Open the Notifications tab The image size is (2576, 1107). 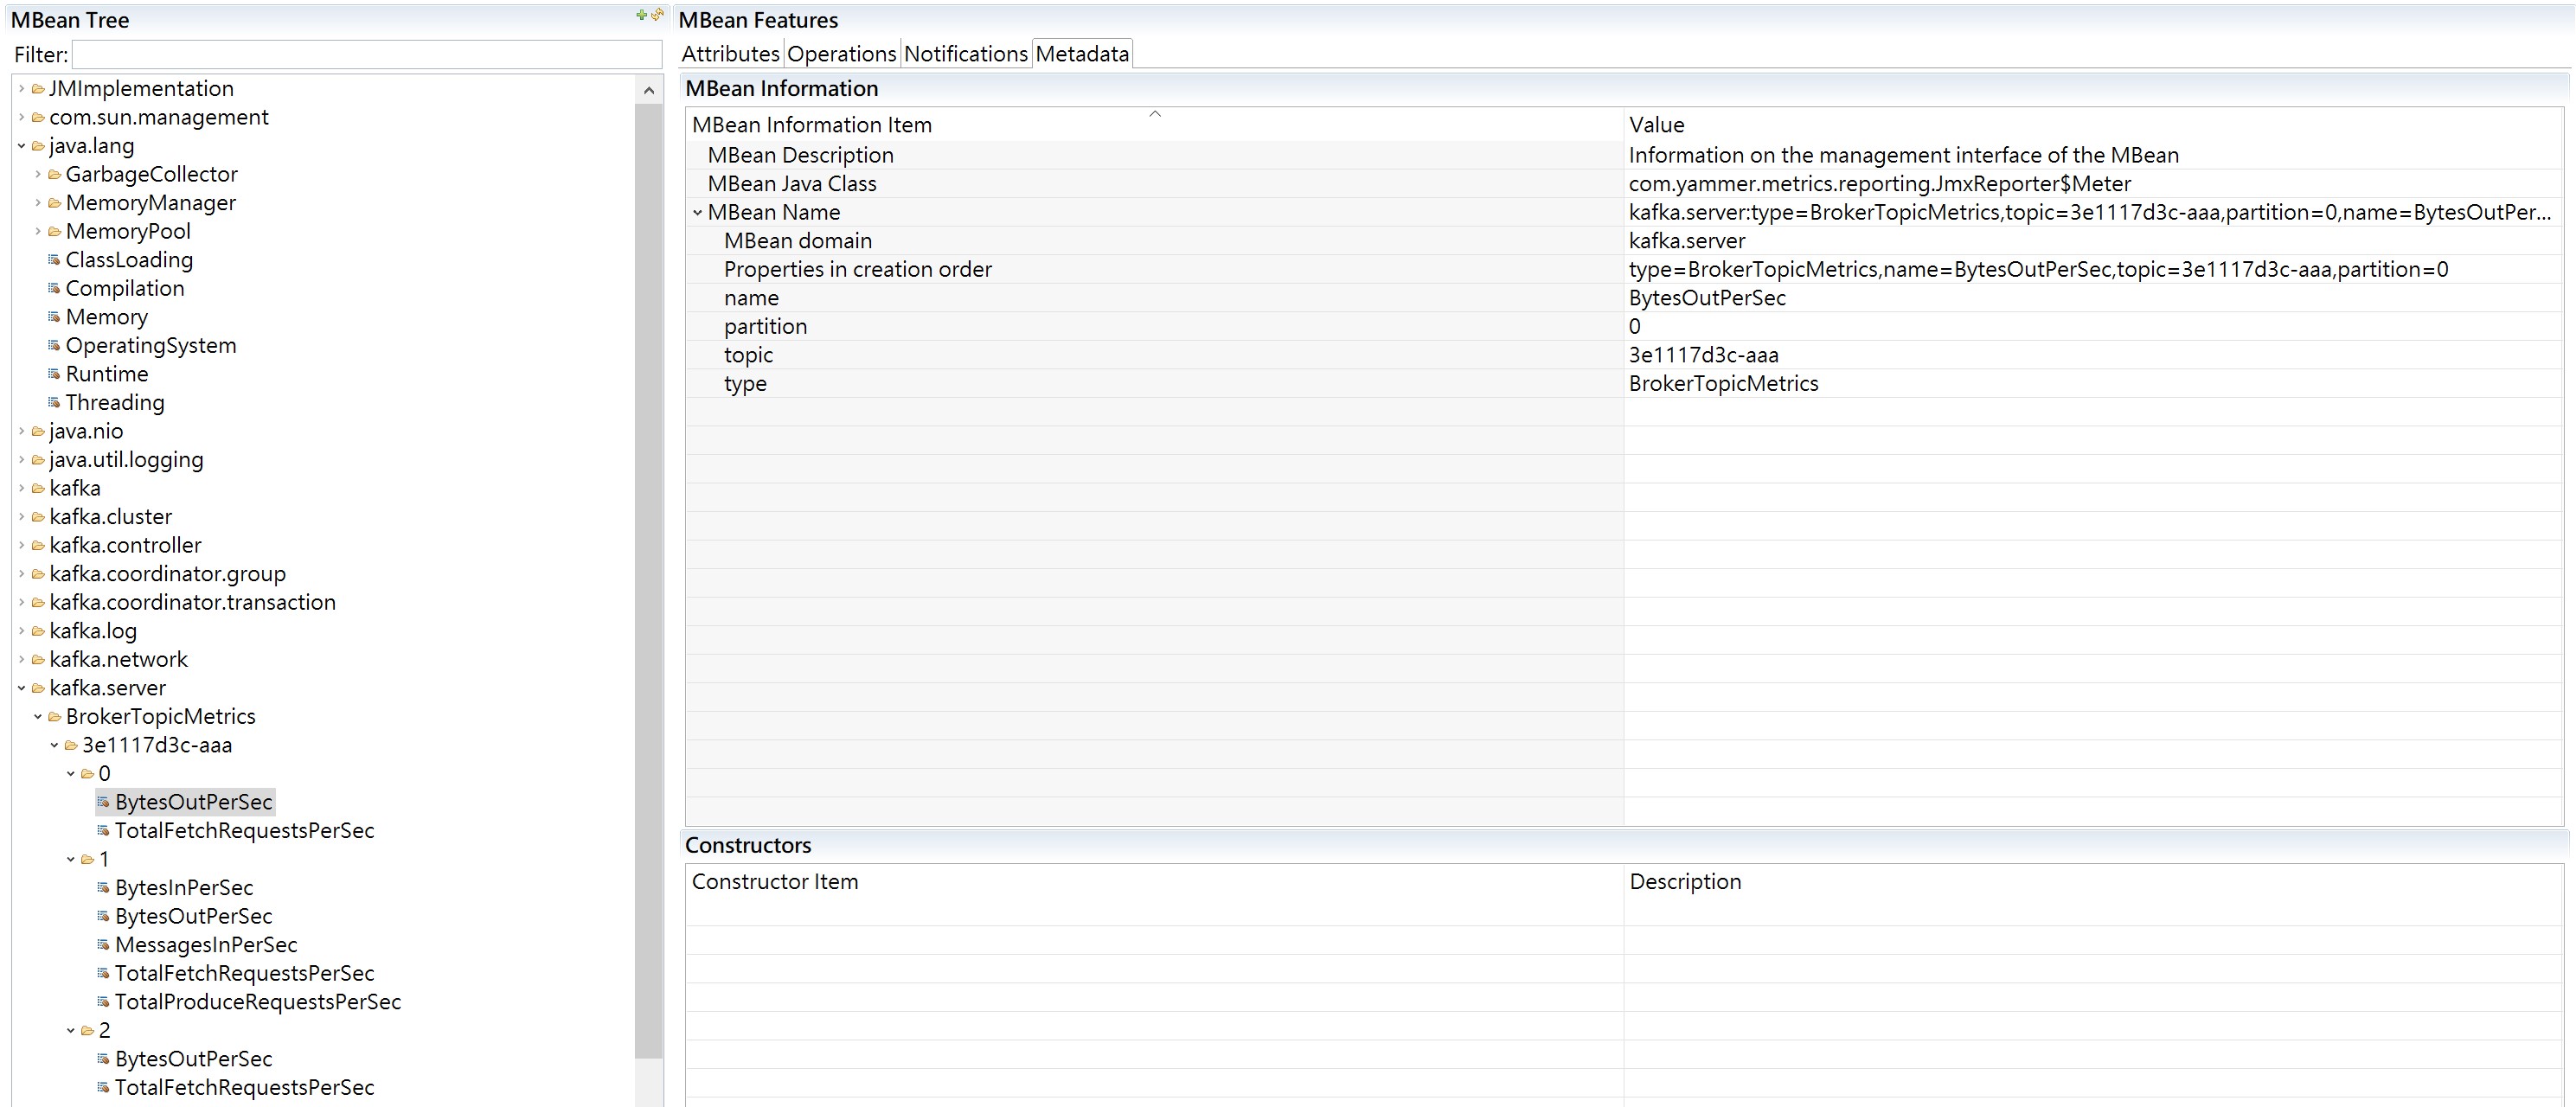click(x=965, y=54)
